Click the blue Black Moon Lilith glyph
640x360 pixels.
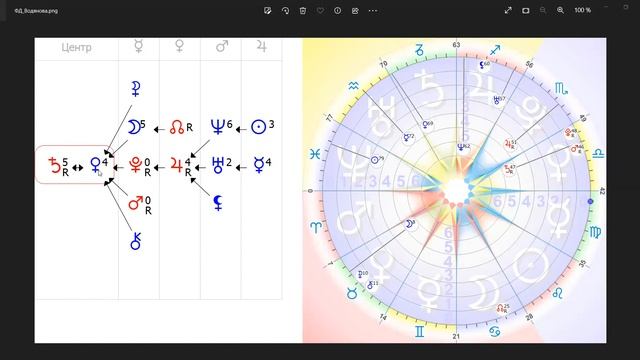point(218,203)
